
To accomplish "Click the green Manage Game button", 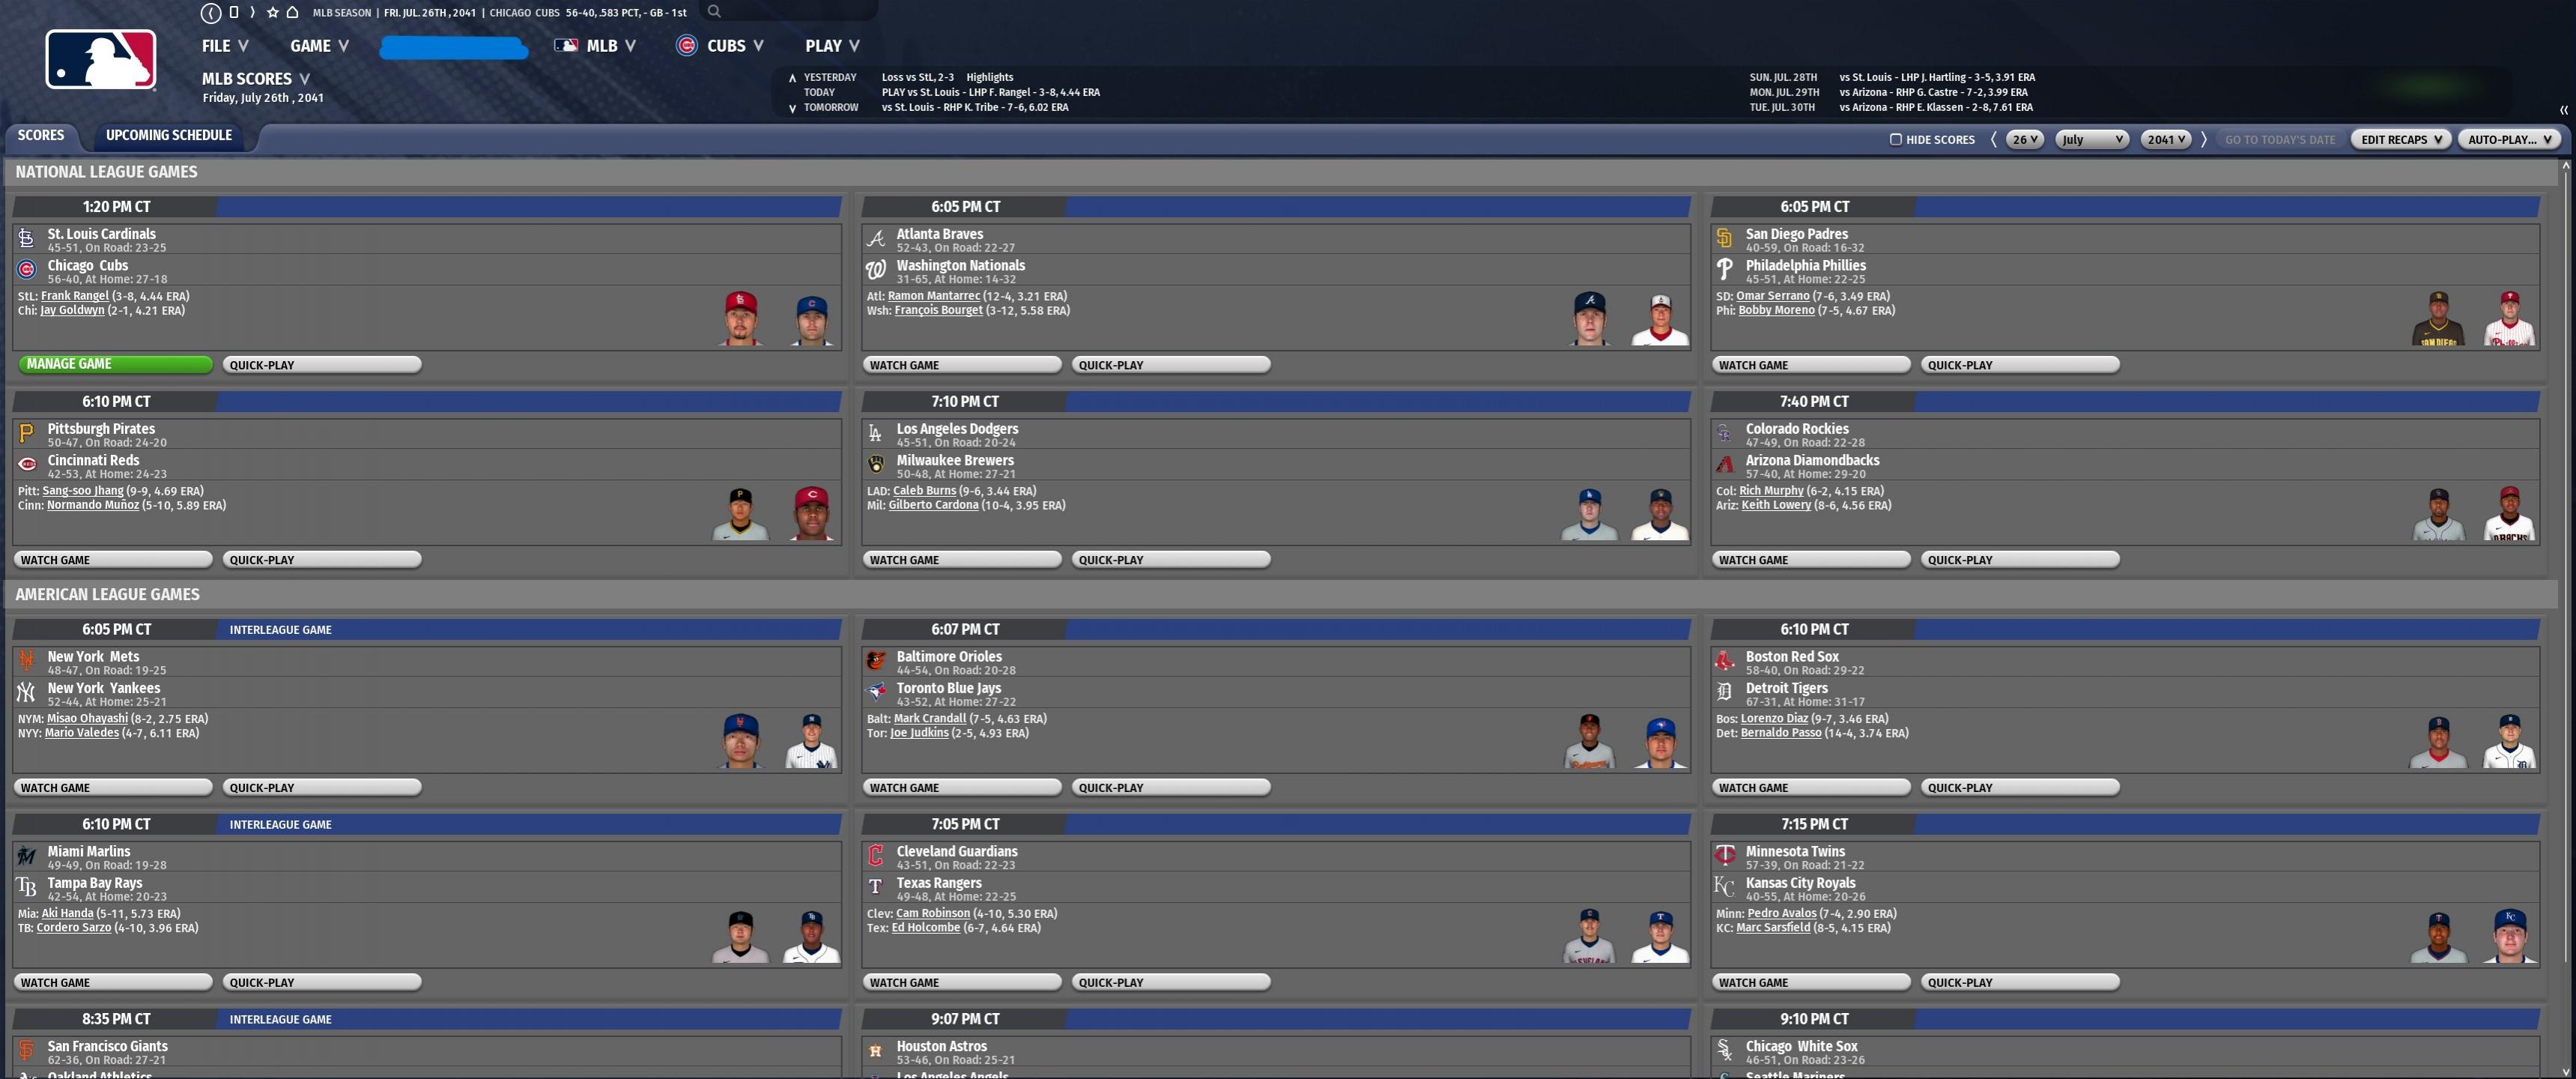I will click(x=115, y=364).
